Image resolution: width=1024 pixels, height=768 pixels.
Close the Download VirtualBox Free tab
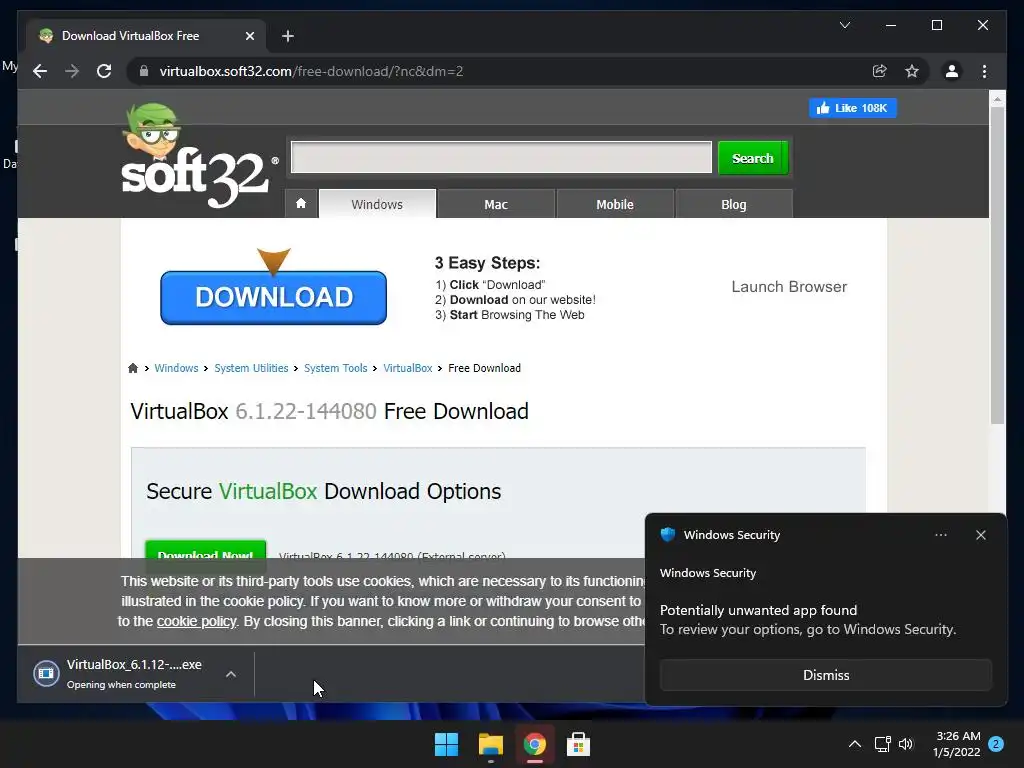pos(249,36)
